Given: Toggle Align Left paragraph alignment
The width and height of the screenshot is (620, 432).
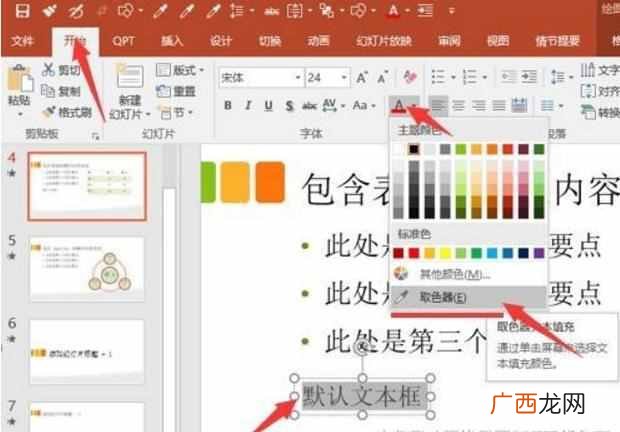Looking at the screenshot, I should (439, 106).
